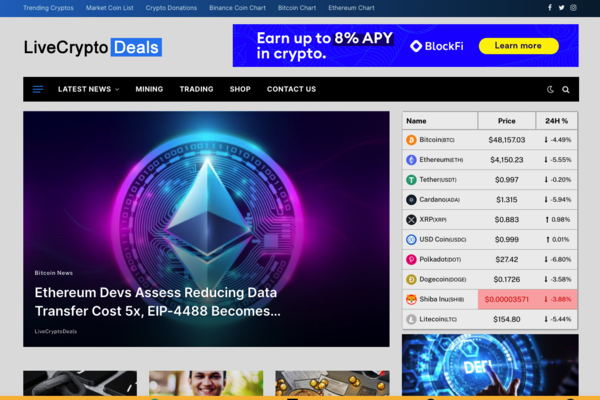Click the Litecoin coin icon
The width and height of the screenshot is (600, 400).
[x=411, y=319]
